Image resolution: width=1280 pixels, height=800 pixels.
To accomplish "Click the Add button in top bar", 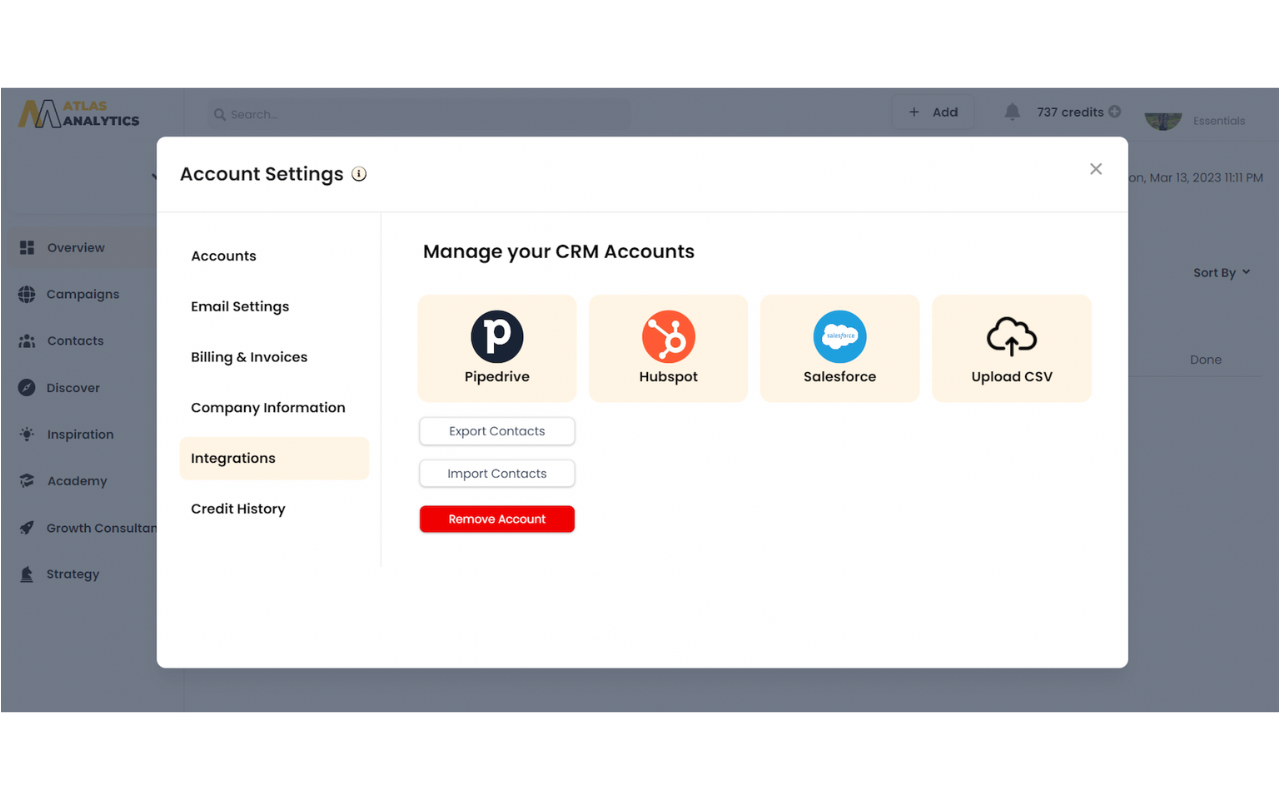I will (932, 112).
